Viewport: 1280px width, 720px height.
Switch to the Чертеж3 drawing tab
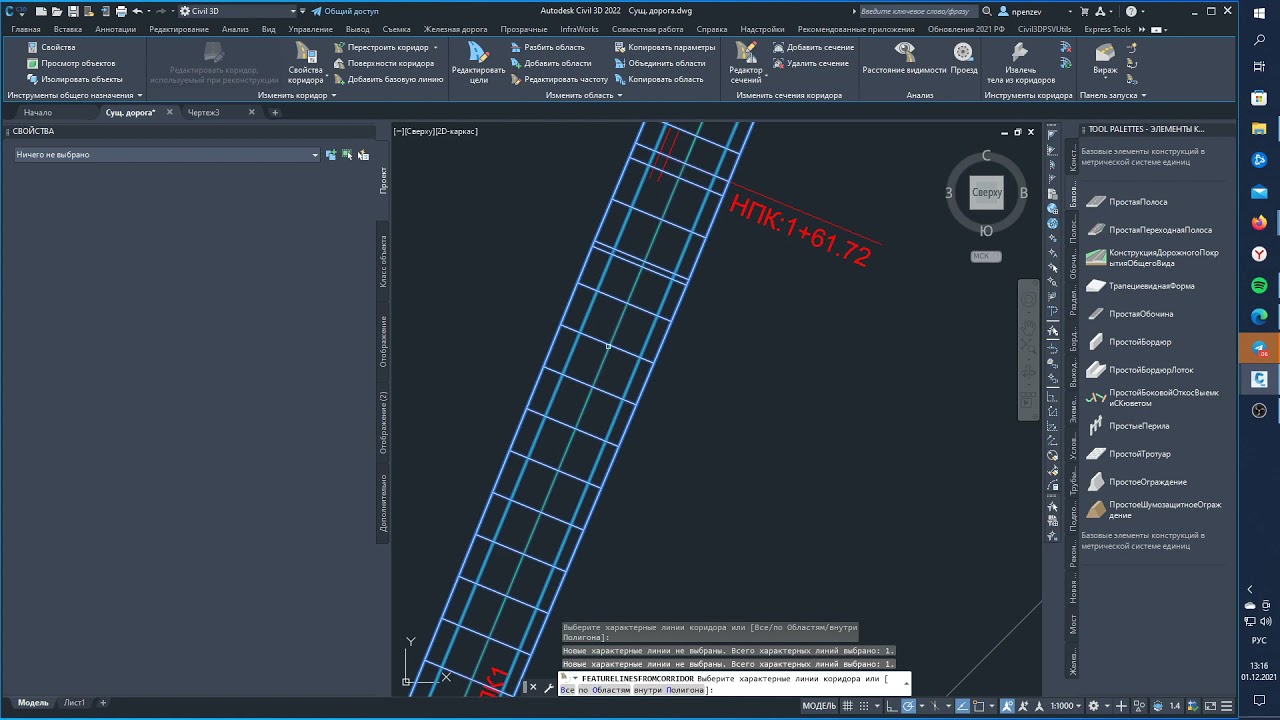203,112
